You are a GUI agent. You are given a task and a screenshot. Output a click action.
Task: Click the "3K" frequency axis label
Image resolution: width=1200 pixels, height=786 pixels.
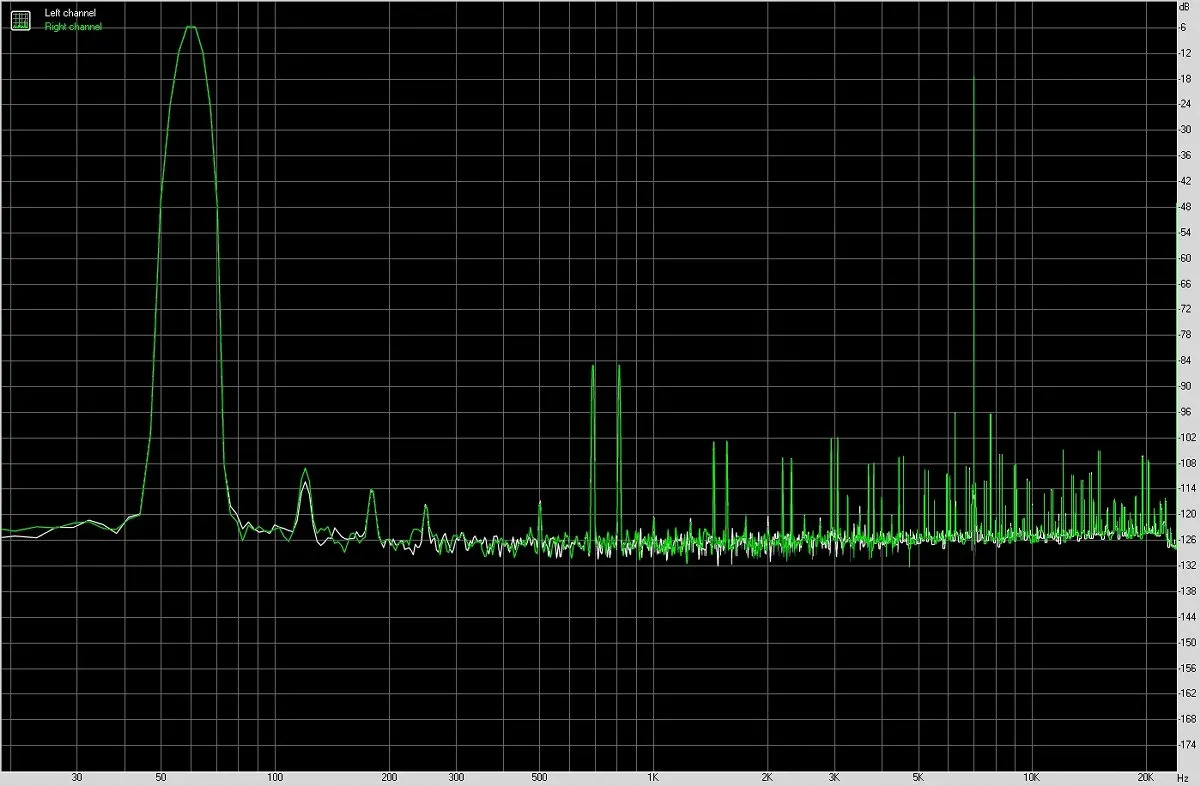coord(834,777)
